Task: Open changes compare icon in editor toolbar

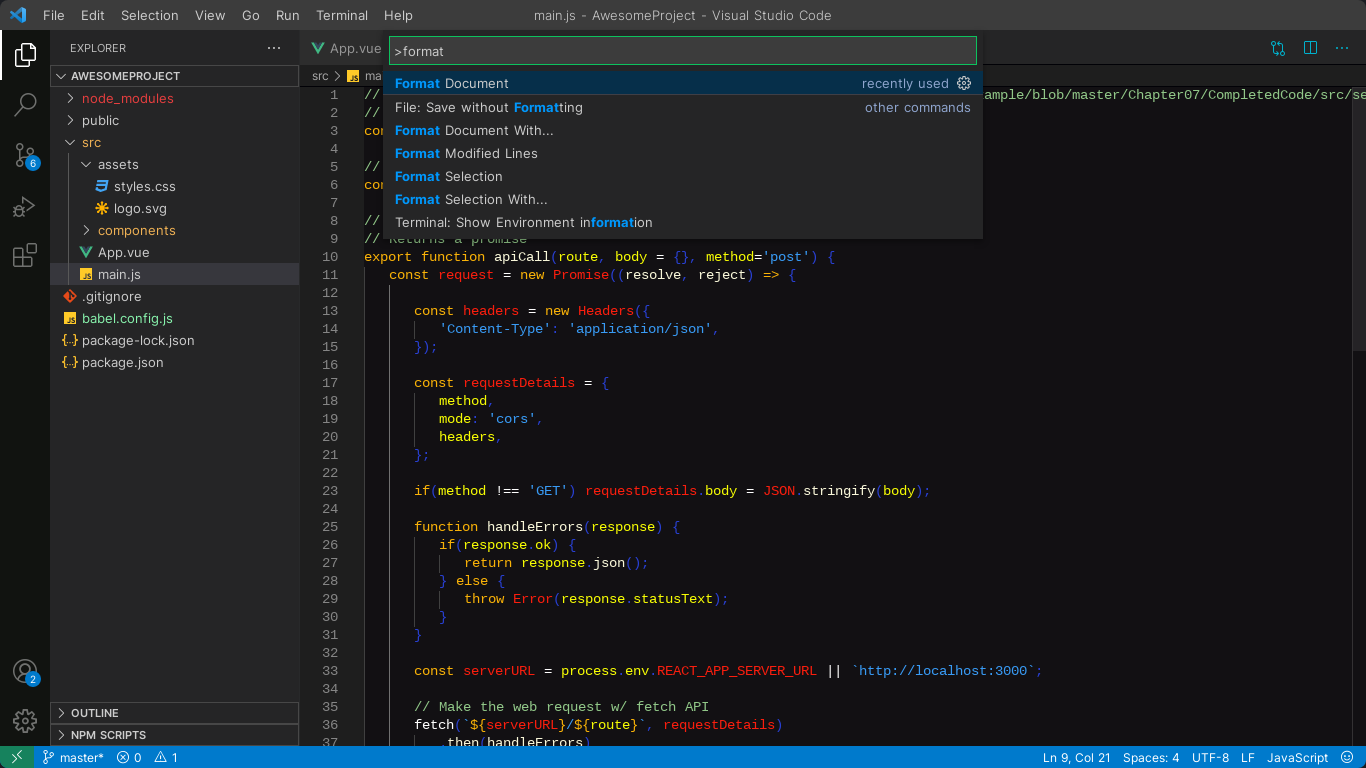Action: click(1278, 48)
